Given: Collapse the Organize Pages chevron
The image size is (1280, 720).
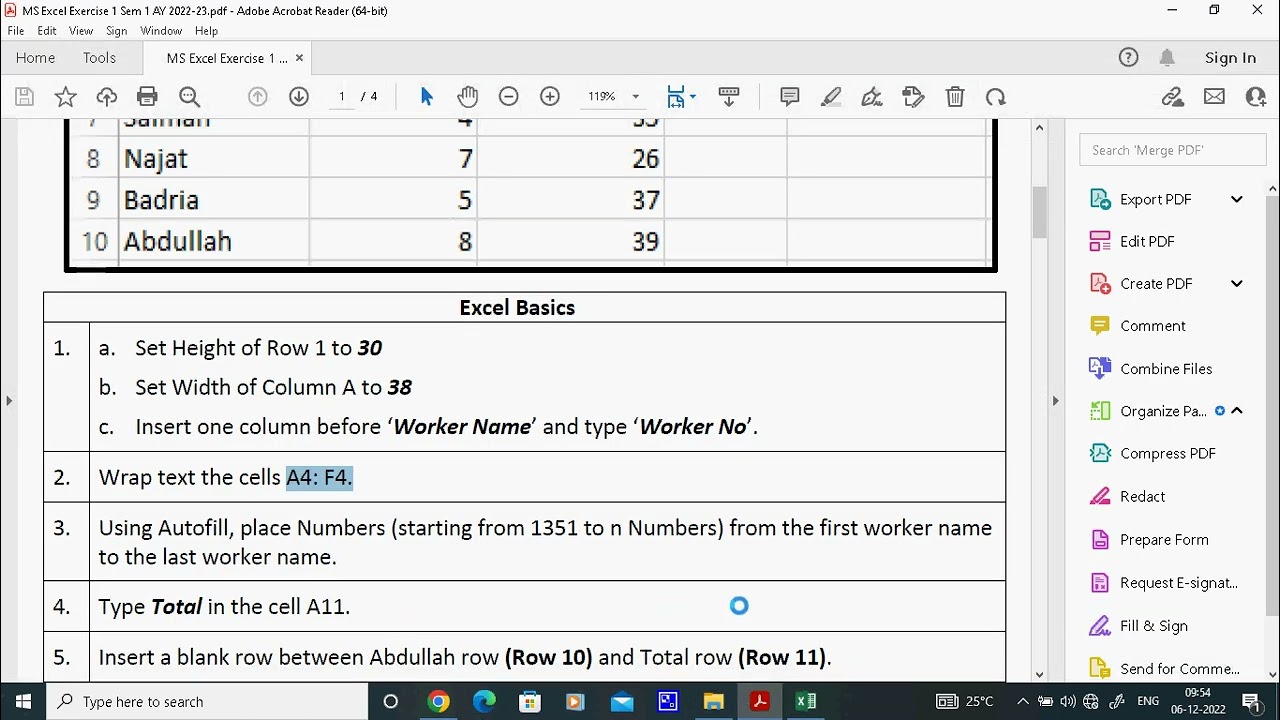Looking at the screenshot, I should (1237, 411).
